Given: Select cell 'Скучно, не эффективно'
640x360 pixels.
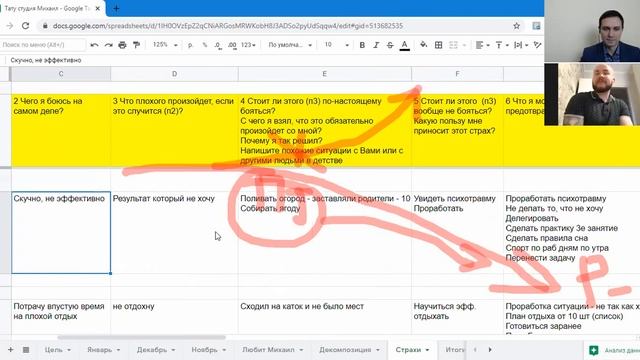Looking at the screenshot, I should [61, 233].
